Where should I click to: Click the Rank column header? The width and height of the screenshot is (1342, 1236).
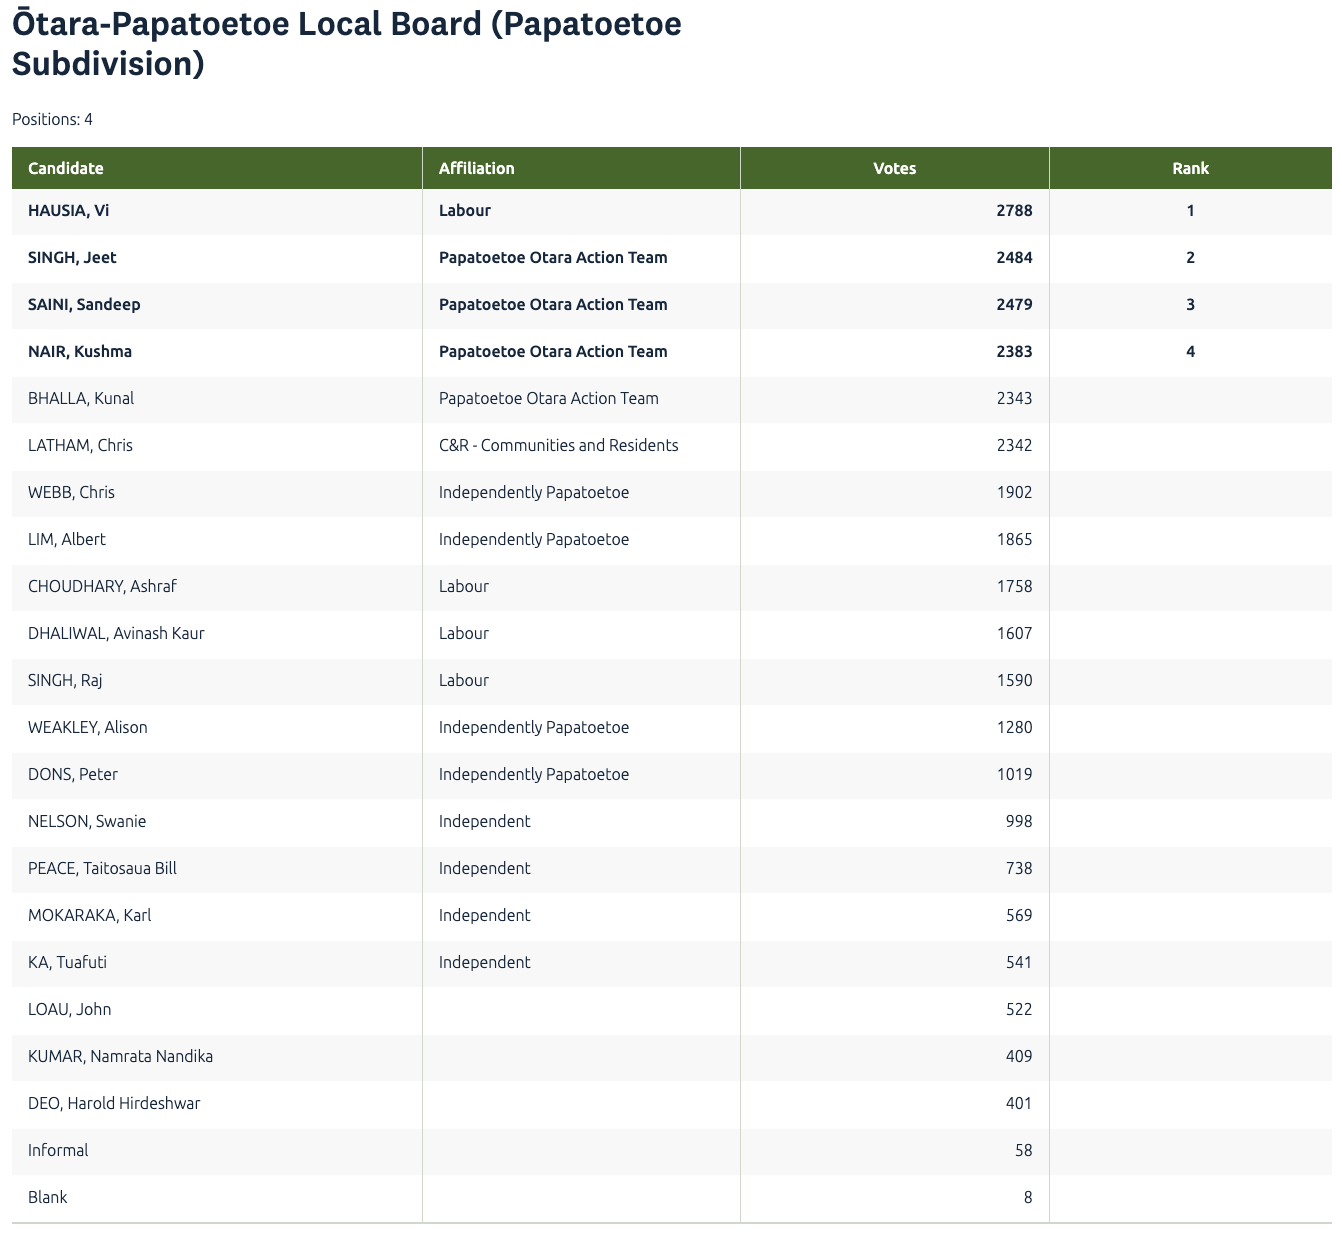coord(1190,168)
